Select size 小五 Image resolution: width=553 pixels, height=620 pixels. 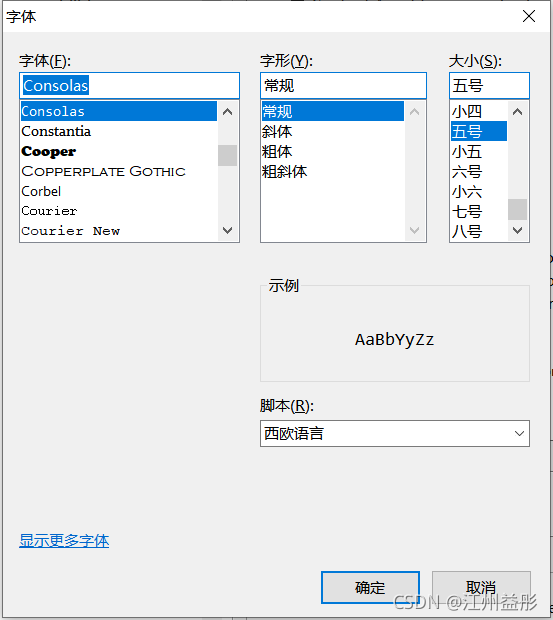pos(479,151)
